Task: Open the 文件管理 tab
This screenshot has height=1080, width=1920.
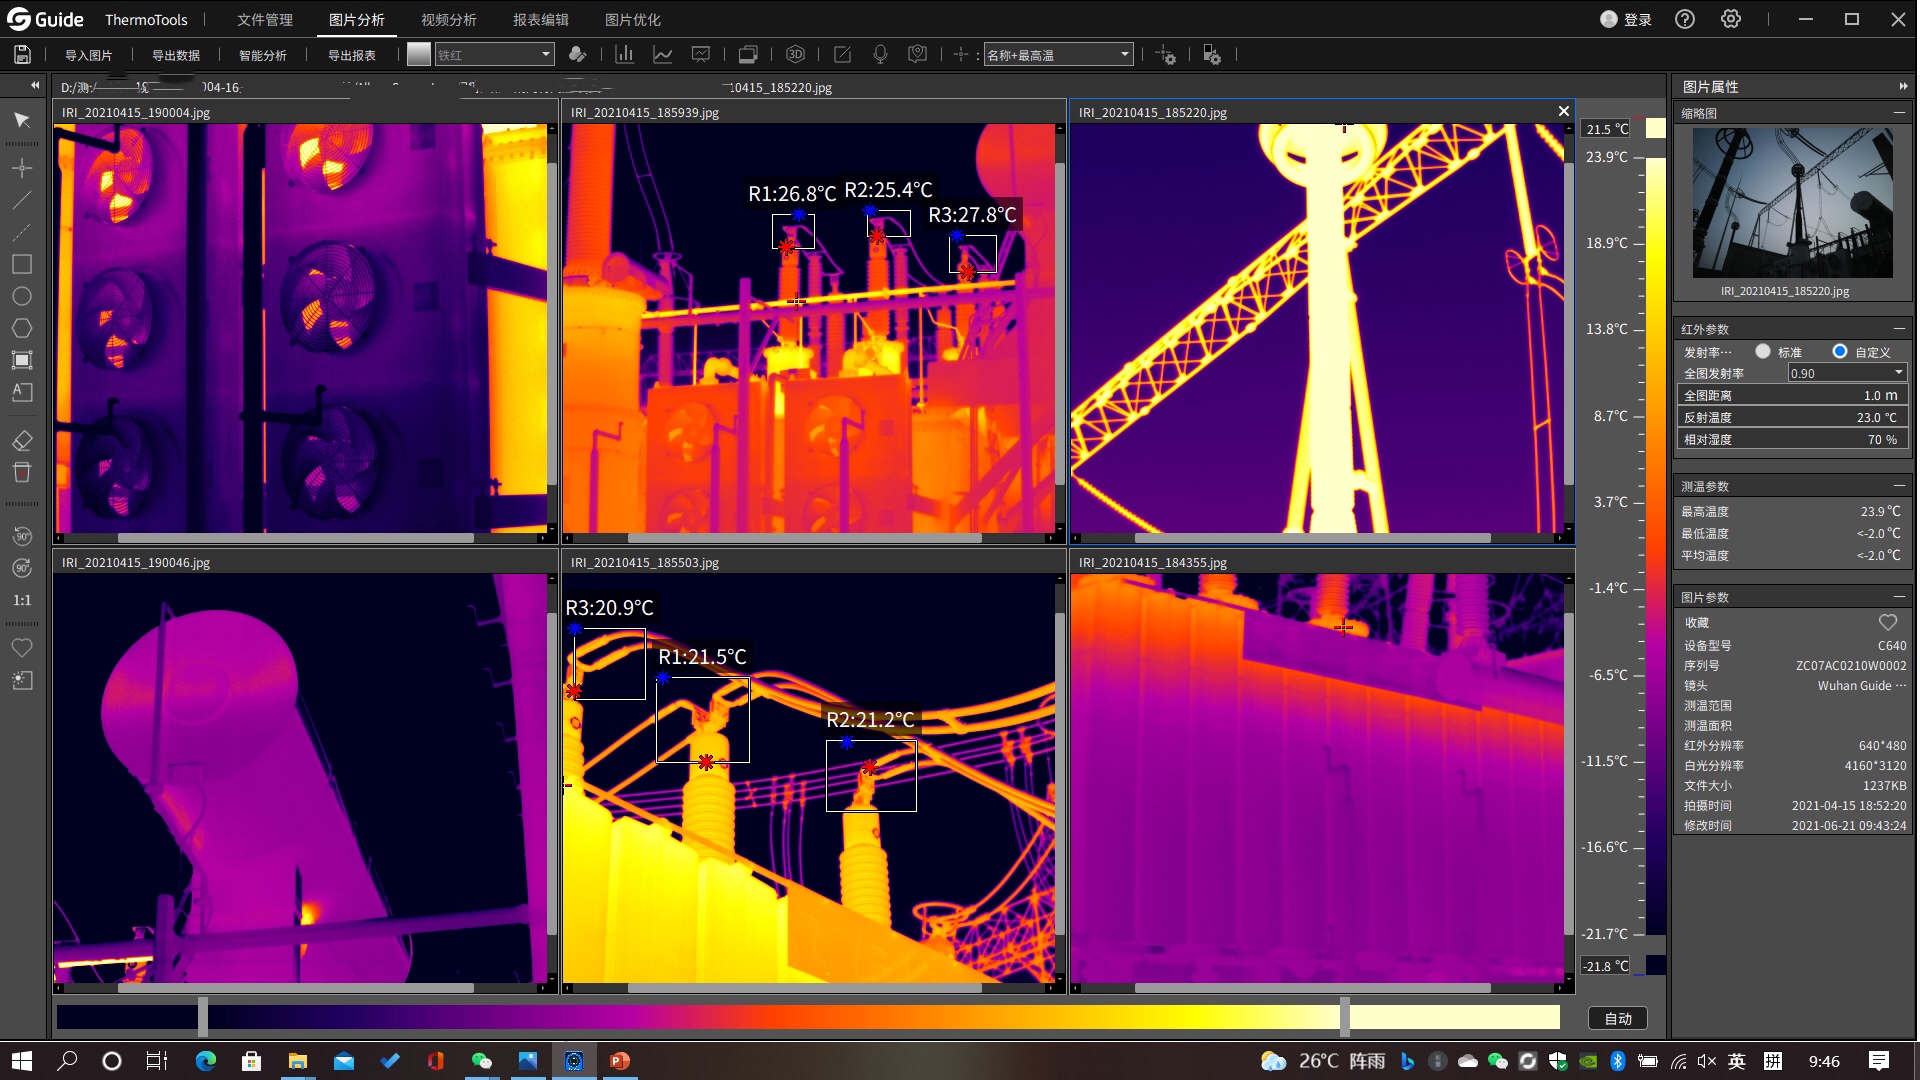Action: (x=265, y=20)
